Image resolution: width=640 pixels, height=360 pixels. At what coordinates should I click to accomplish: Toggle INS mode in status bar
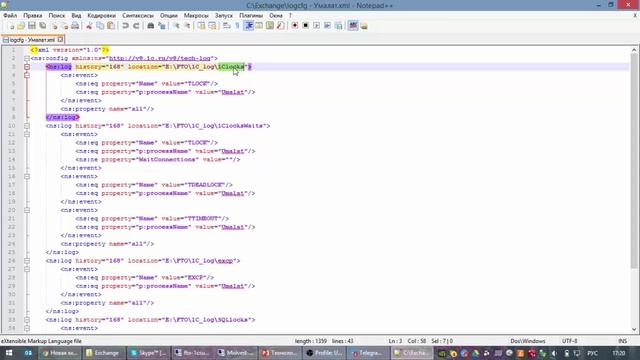pyautogui.click(x=622, y=341)
